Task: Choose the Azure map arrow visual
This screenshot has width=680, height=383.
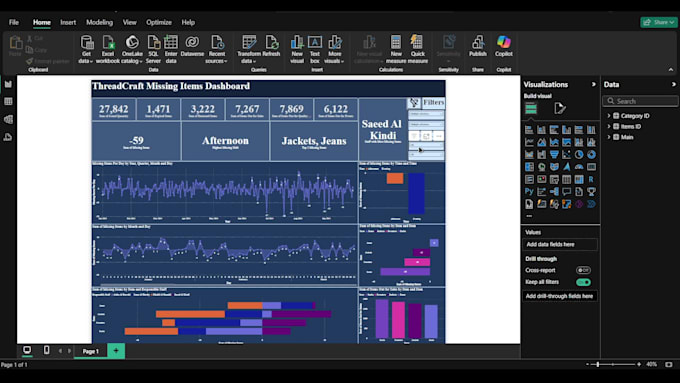Action: point(566,167)
